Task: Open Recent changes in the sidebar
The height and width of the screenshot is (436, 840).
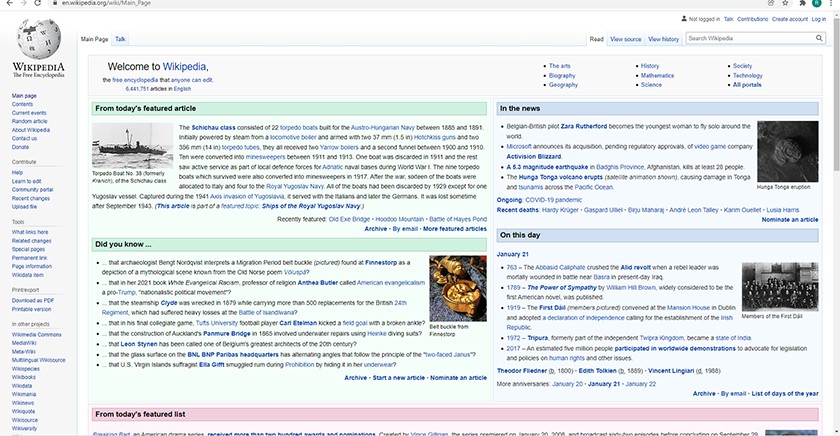Action: 31,198
